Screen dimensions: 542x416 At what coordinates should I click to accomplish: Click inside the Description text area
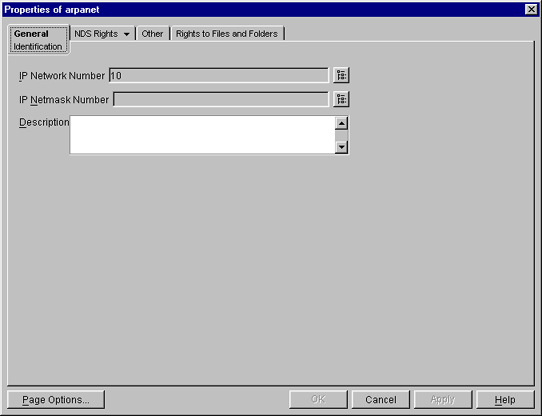202,135
